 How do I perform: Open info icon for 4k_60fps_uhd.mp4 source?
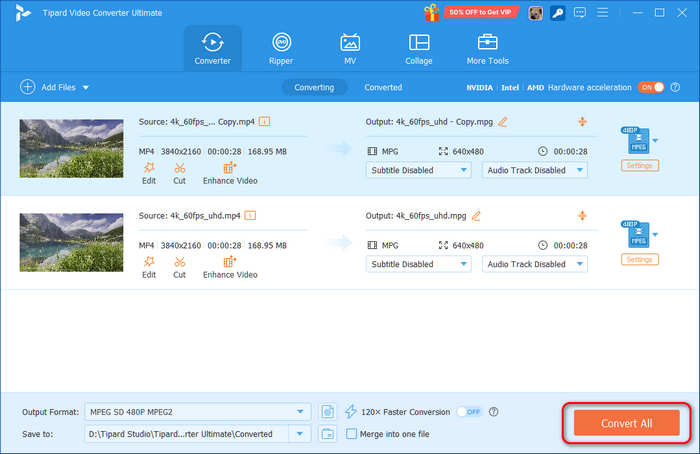(250, 216)
